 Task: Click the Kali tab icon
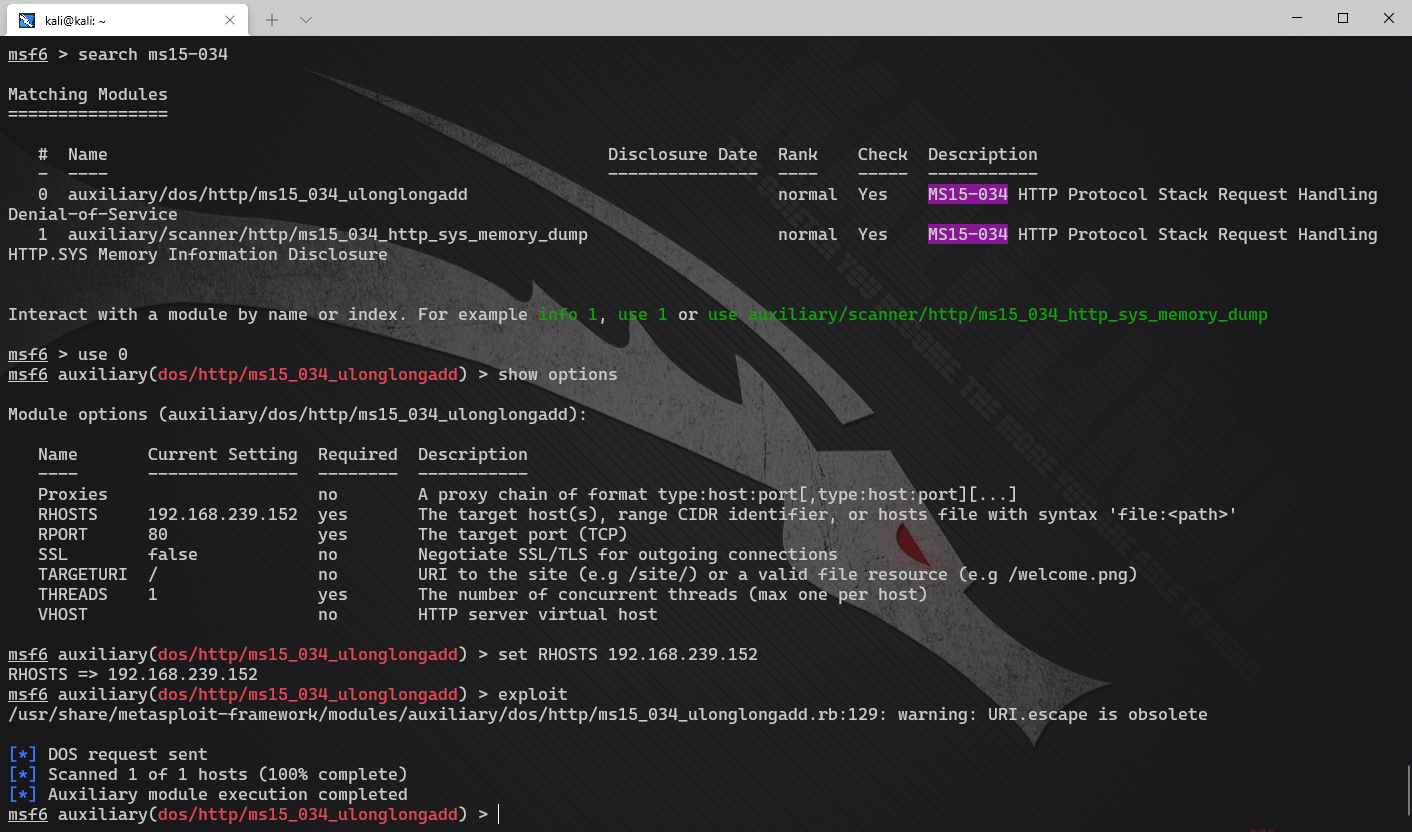point(27,19)
